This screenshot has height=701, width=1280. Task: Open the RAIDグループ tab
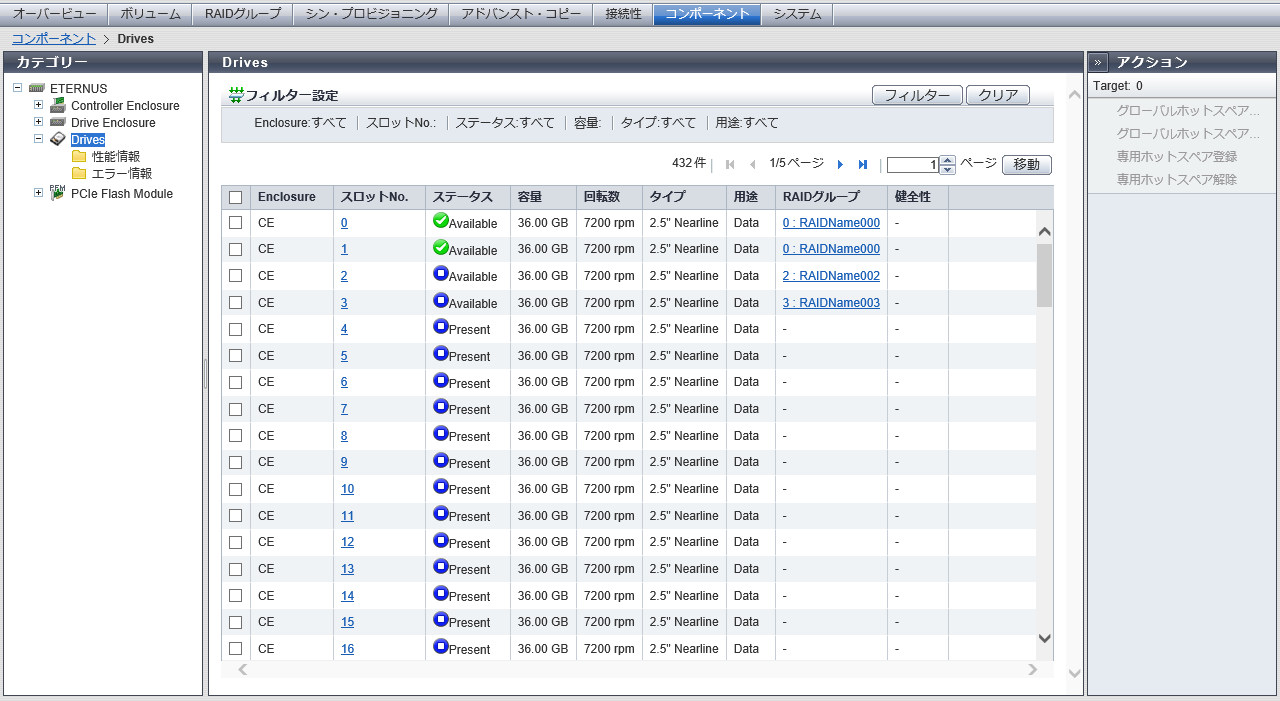[x=243, y=14]
